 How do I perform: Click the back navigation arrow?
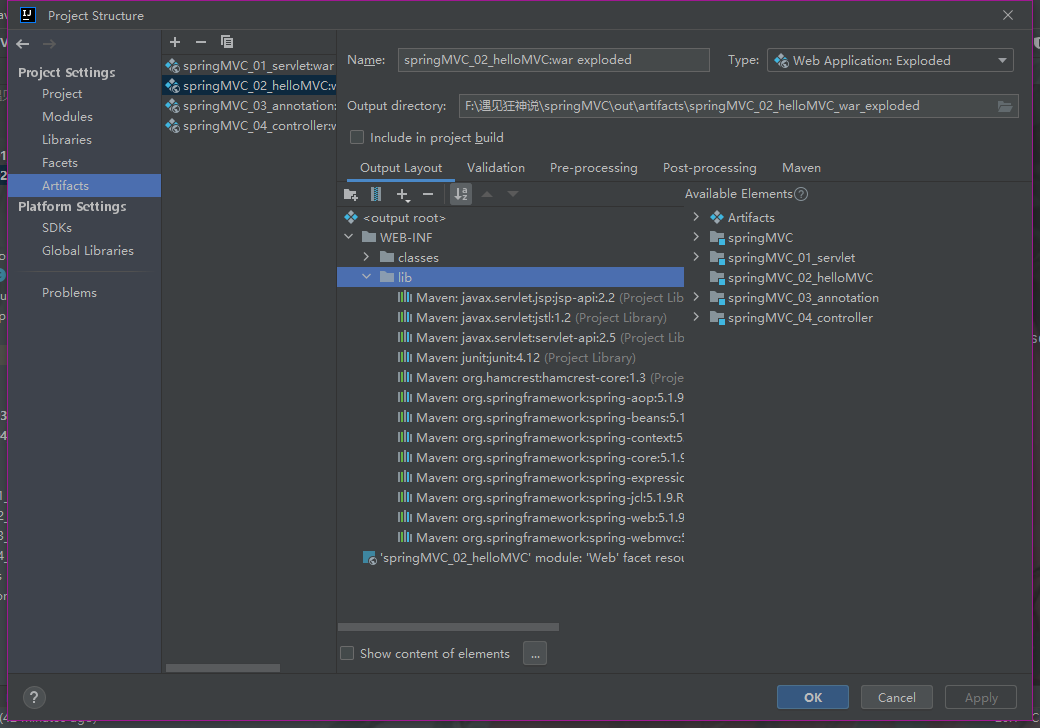click(23, 44)
